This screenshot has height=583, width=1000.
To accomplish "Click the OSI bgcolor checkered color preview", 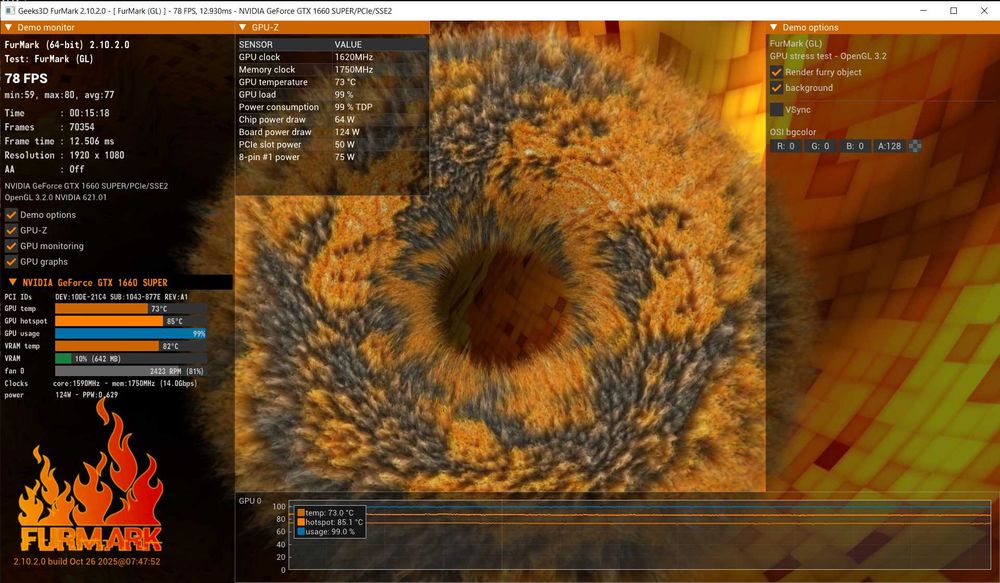I will point(915,146).
